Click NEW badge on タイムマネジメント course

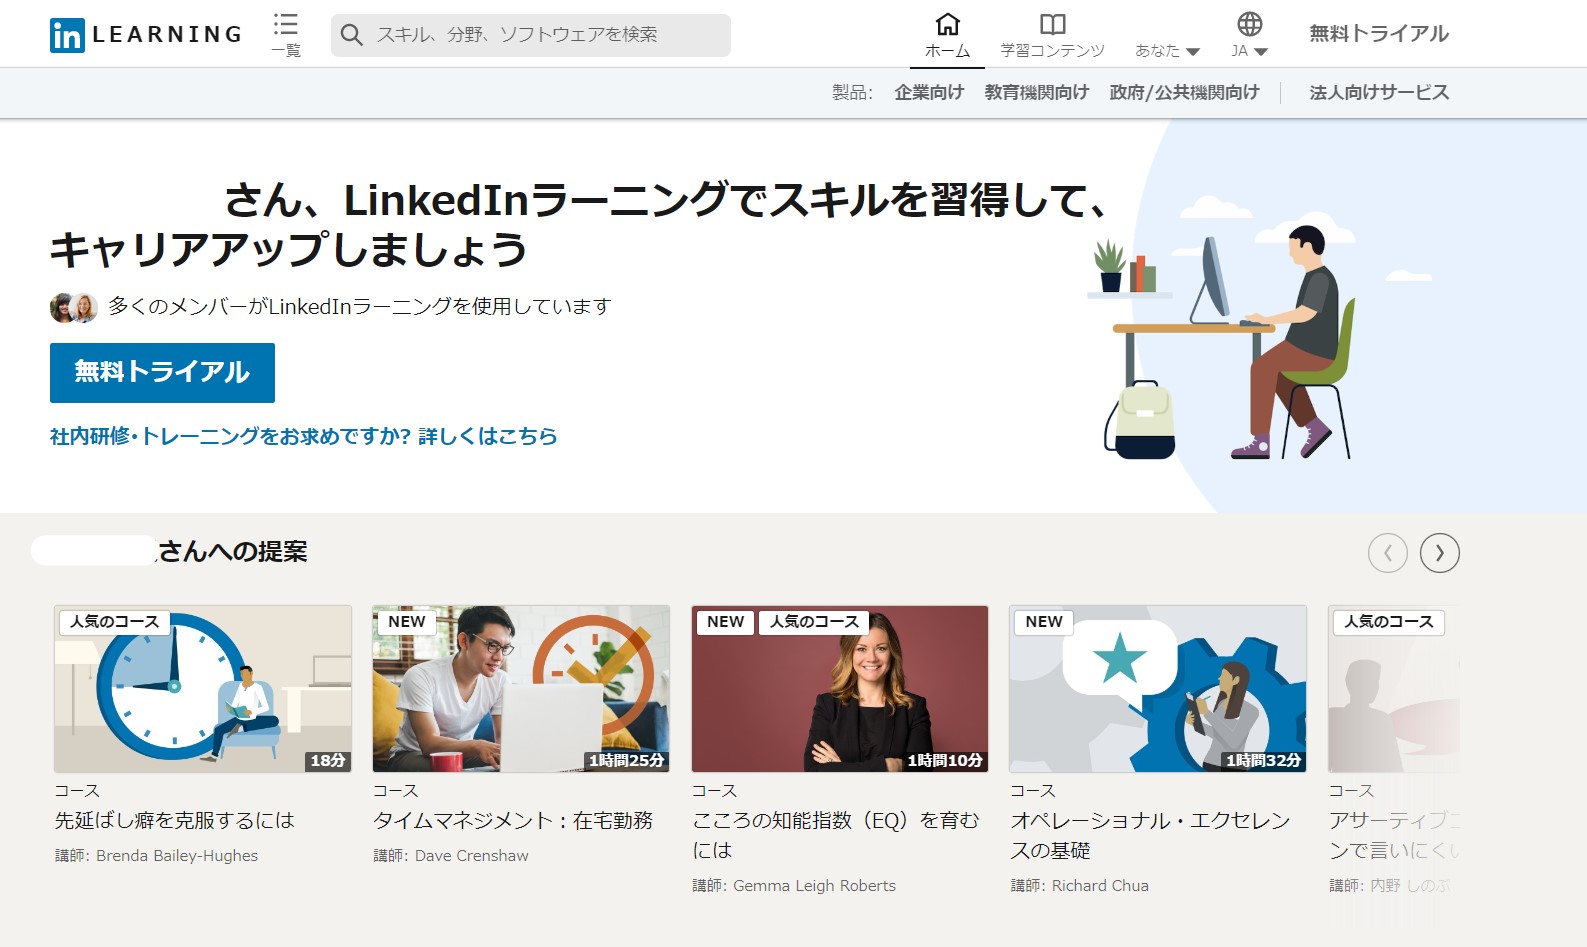click(407, 622)
